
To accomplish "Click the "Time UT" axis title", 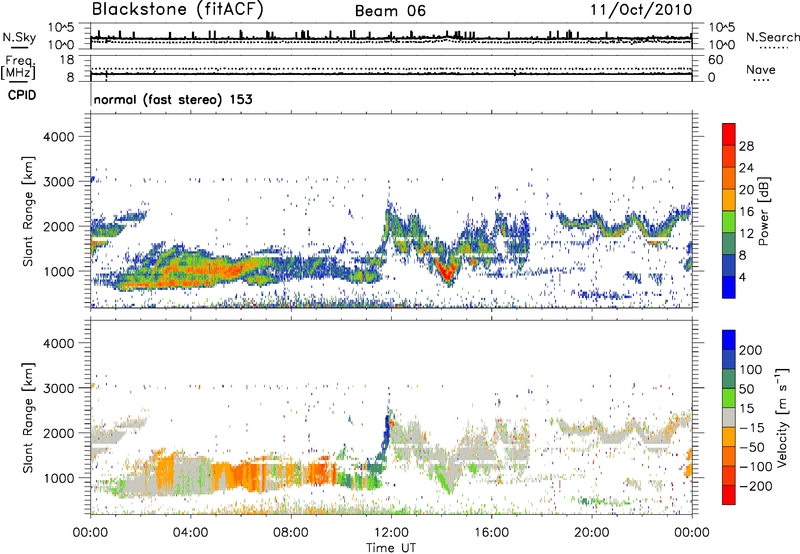I will 391,547.
